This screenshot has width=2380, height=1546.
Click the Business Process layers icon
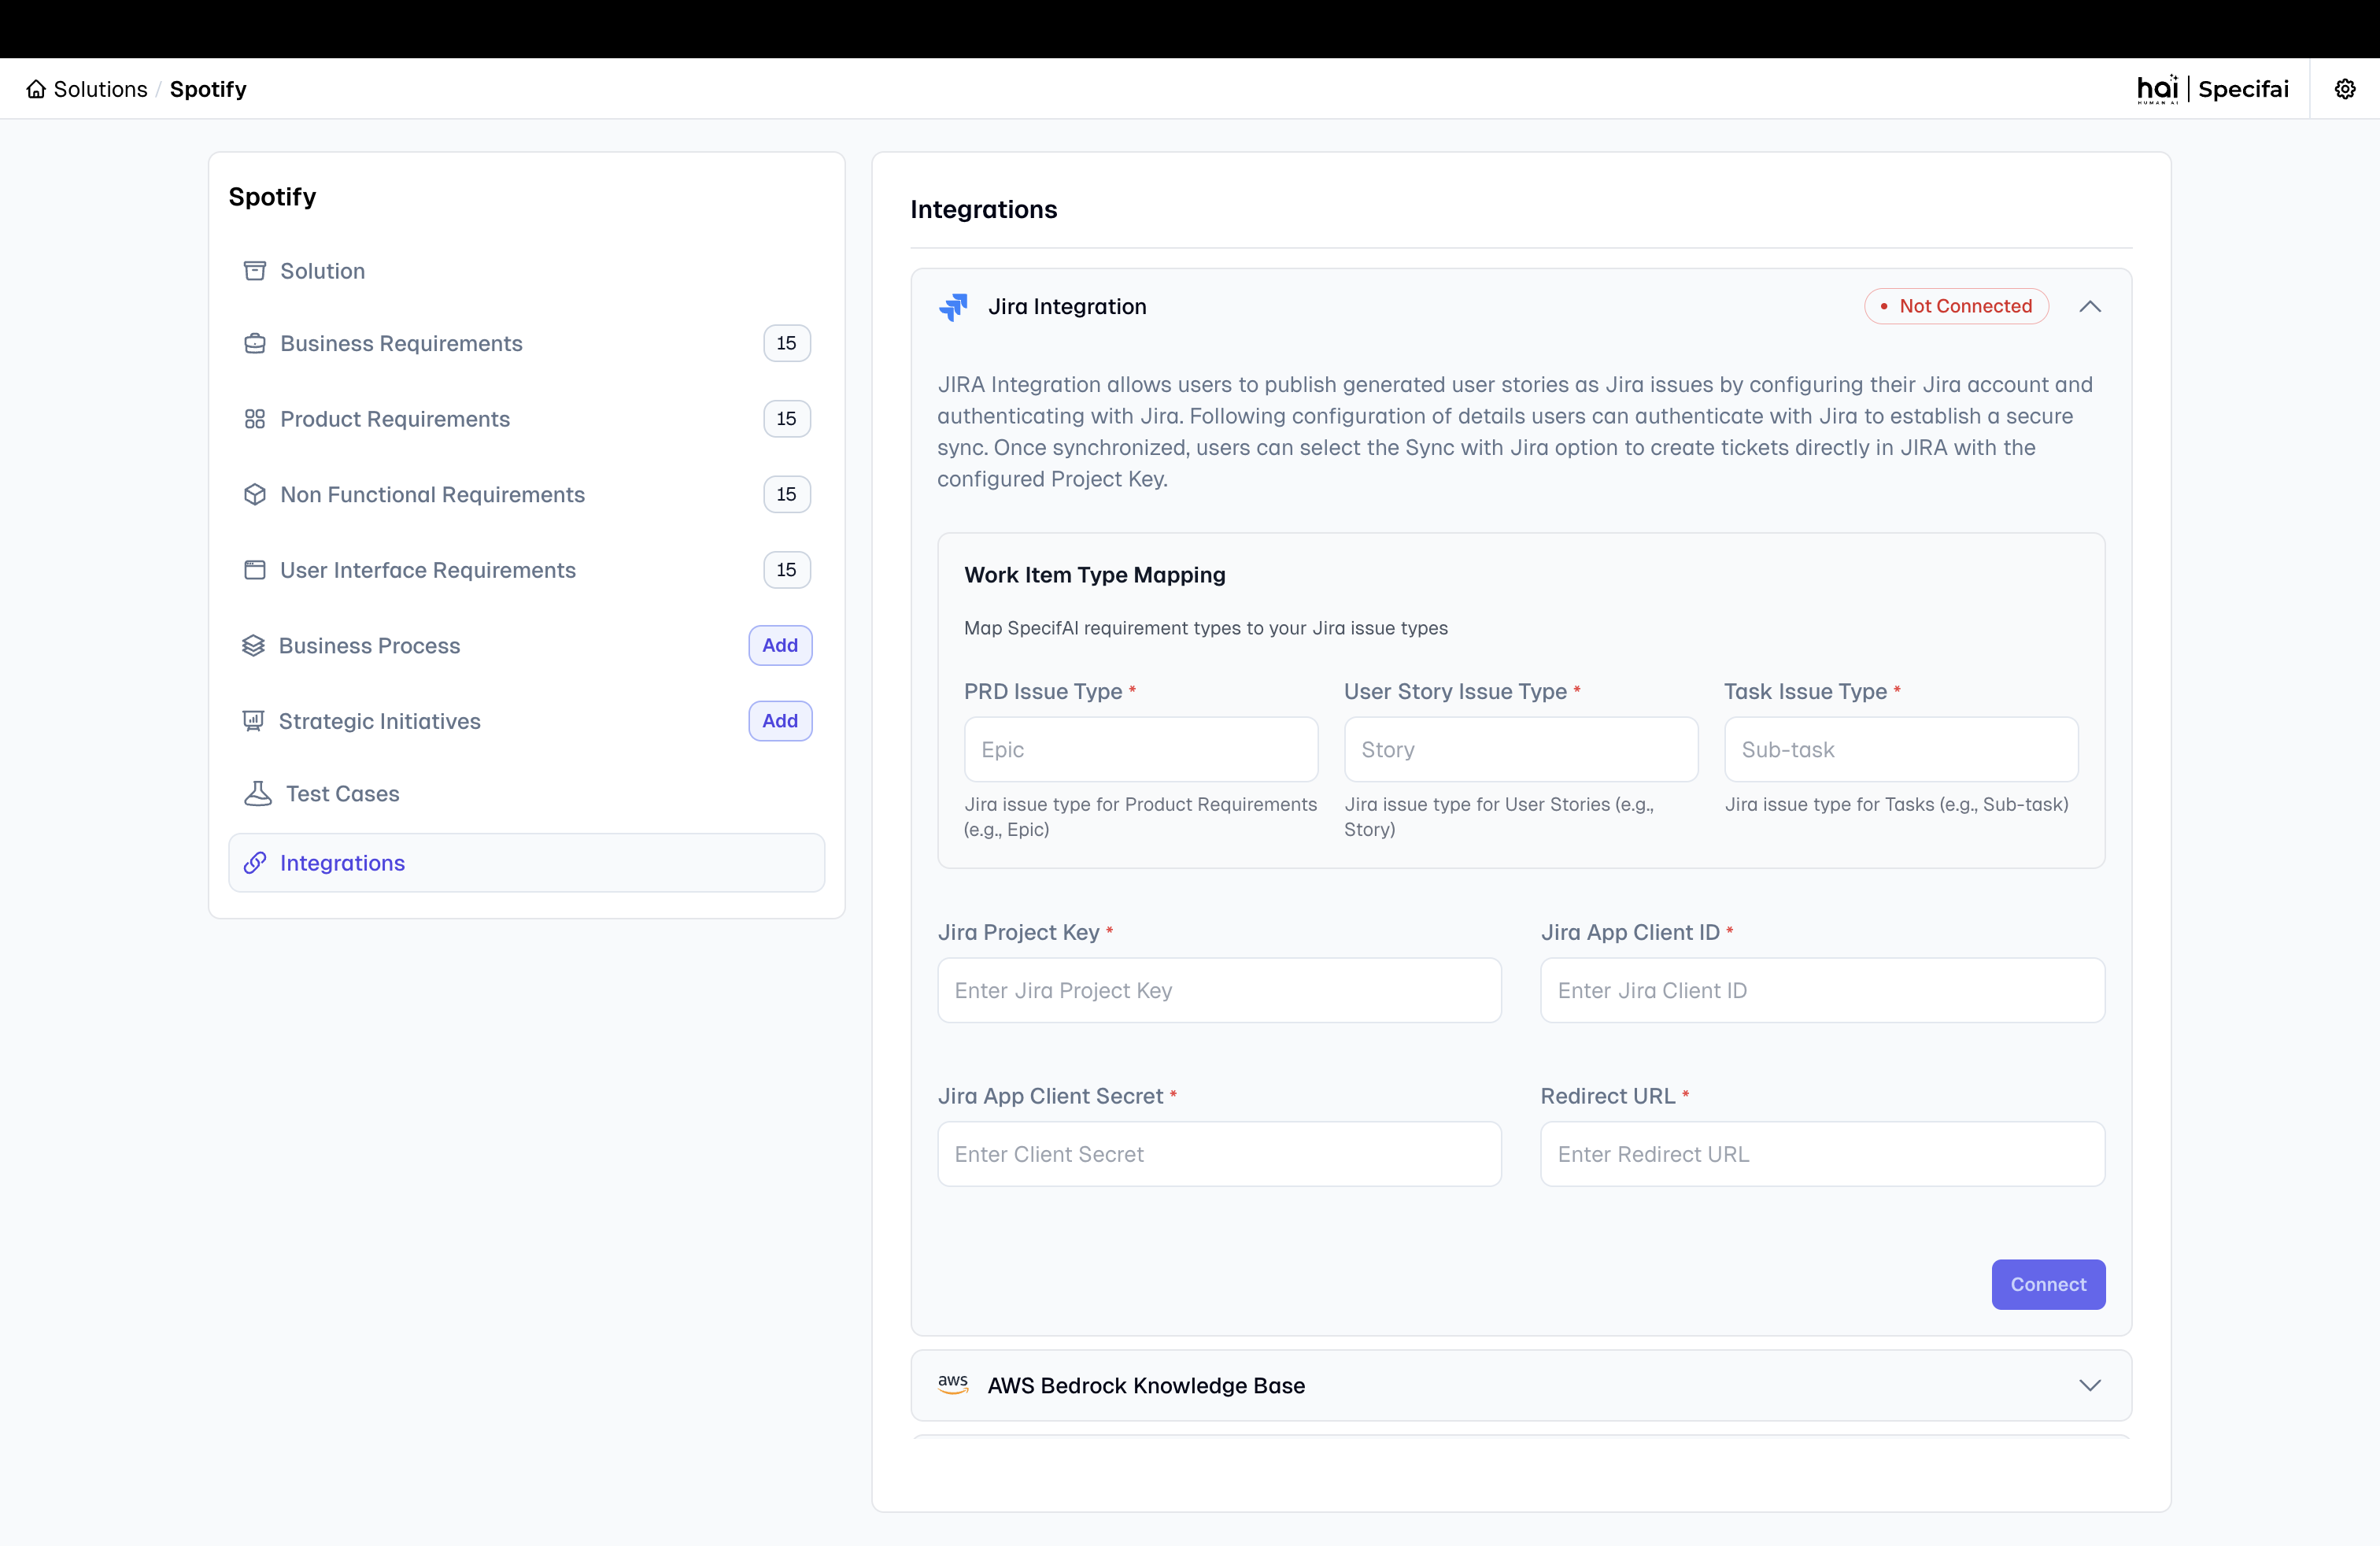(253, 645)
